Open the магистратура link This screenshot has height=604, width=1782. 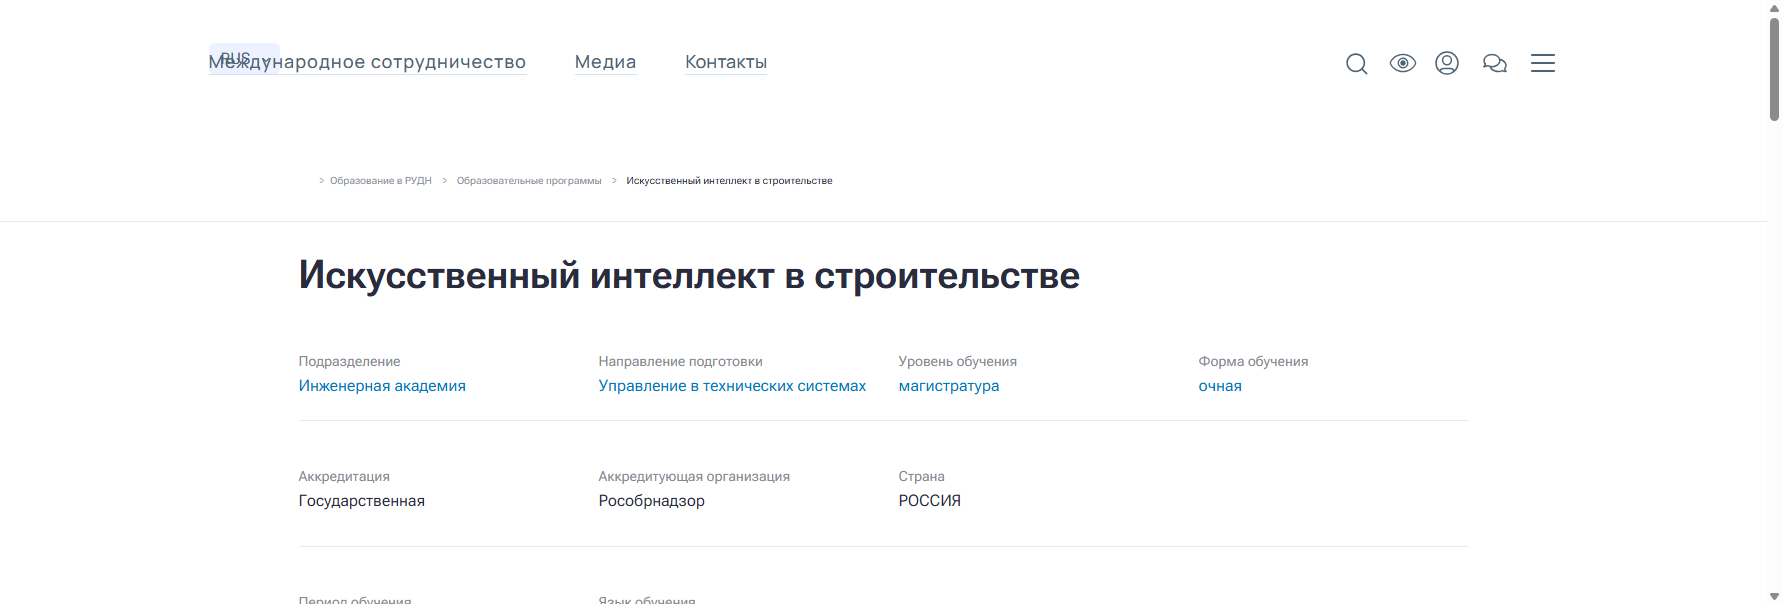pos(949,386)
